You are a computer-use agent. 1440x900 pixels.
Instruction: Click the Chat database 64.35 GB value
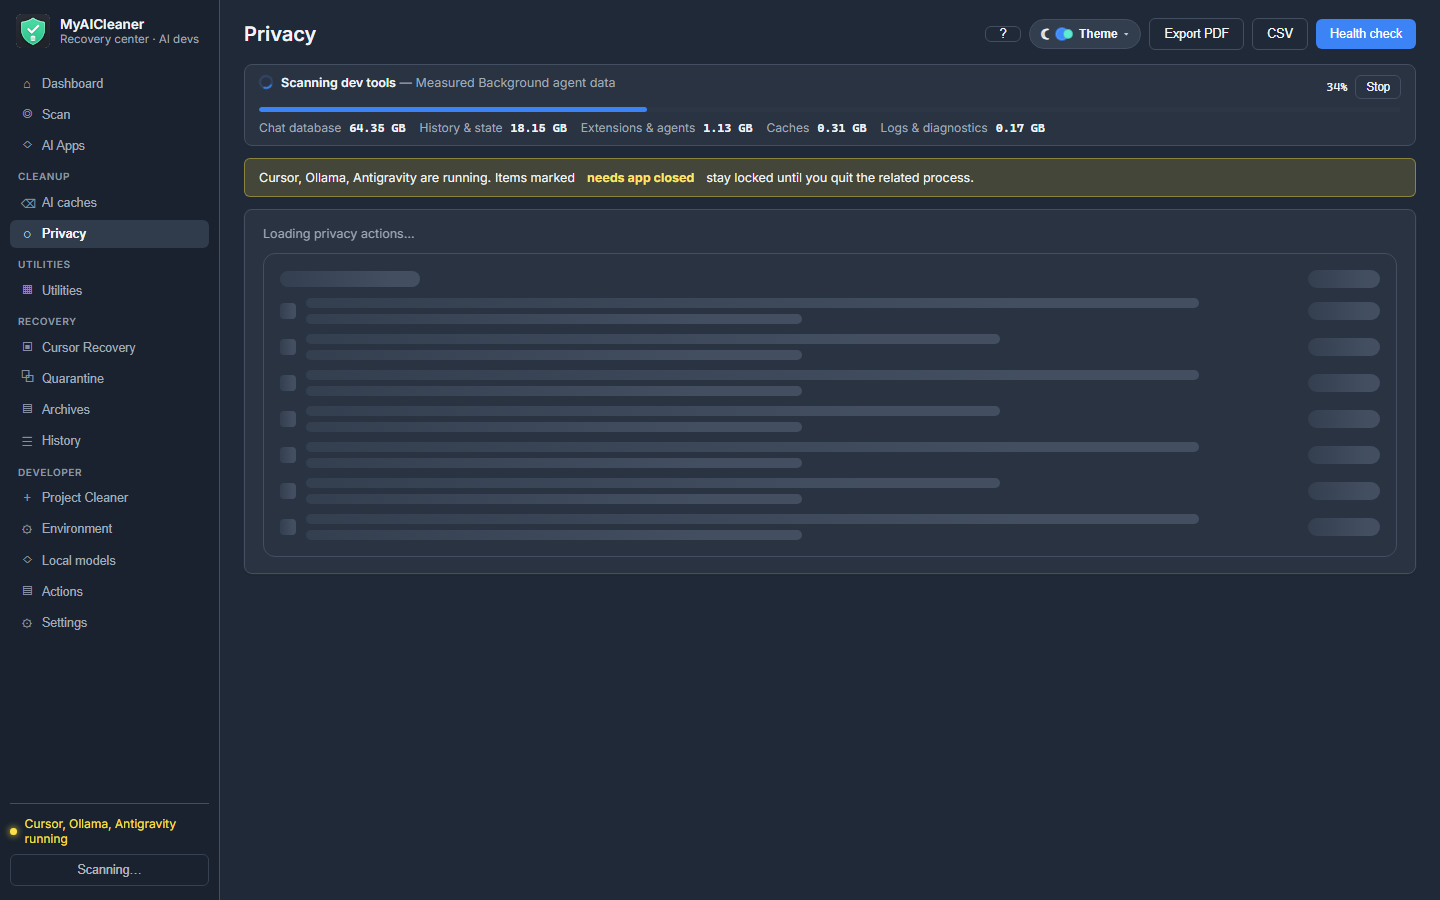point(377,128)
